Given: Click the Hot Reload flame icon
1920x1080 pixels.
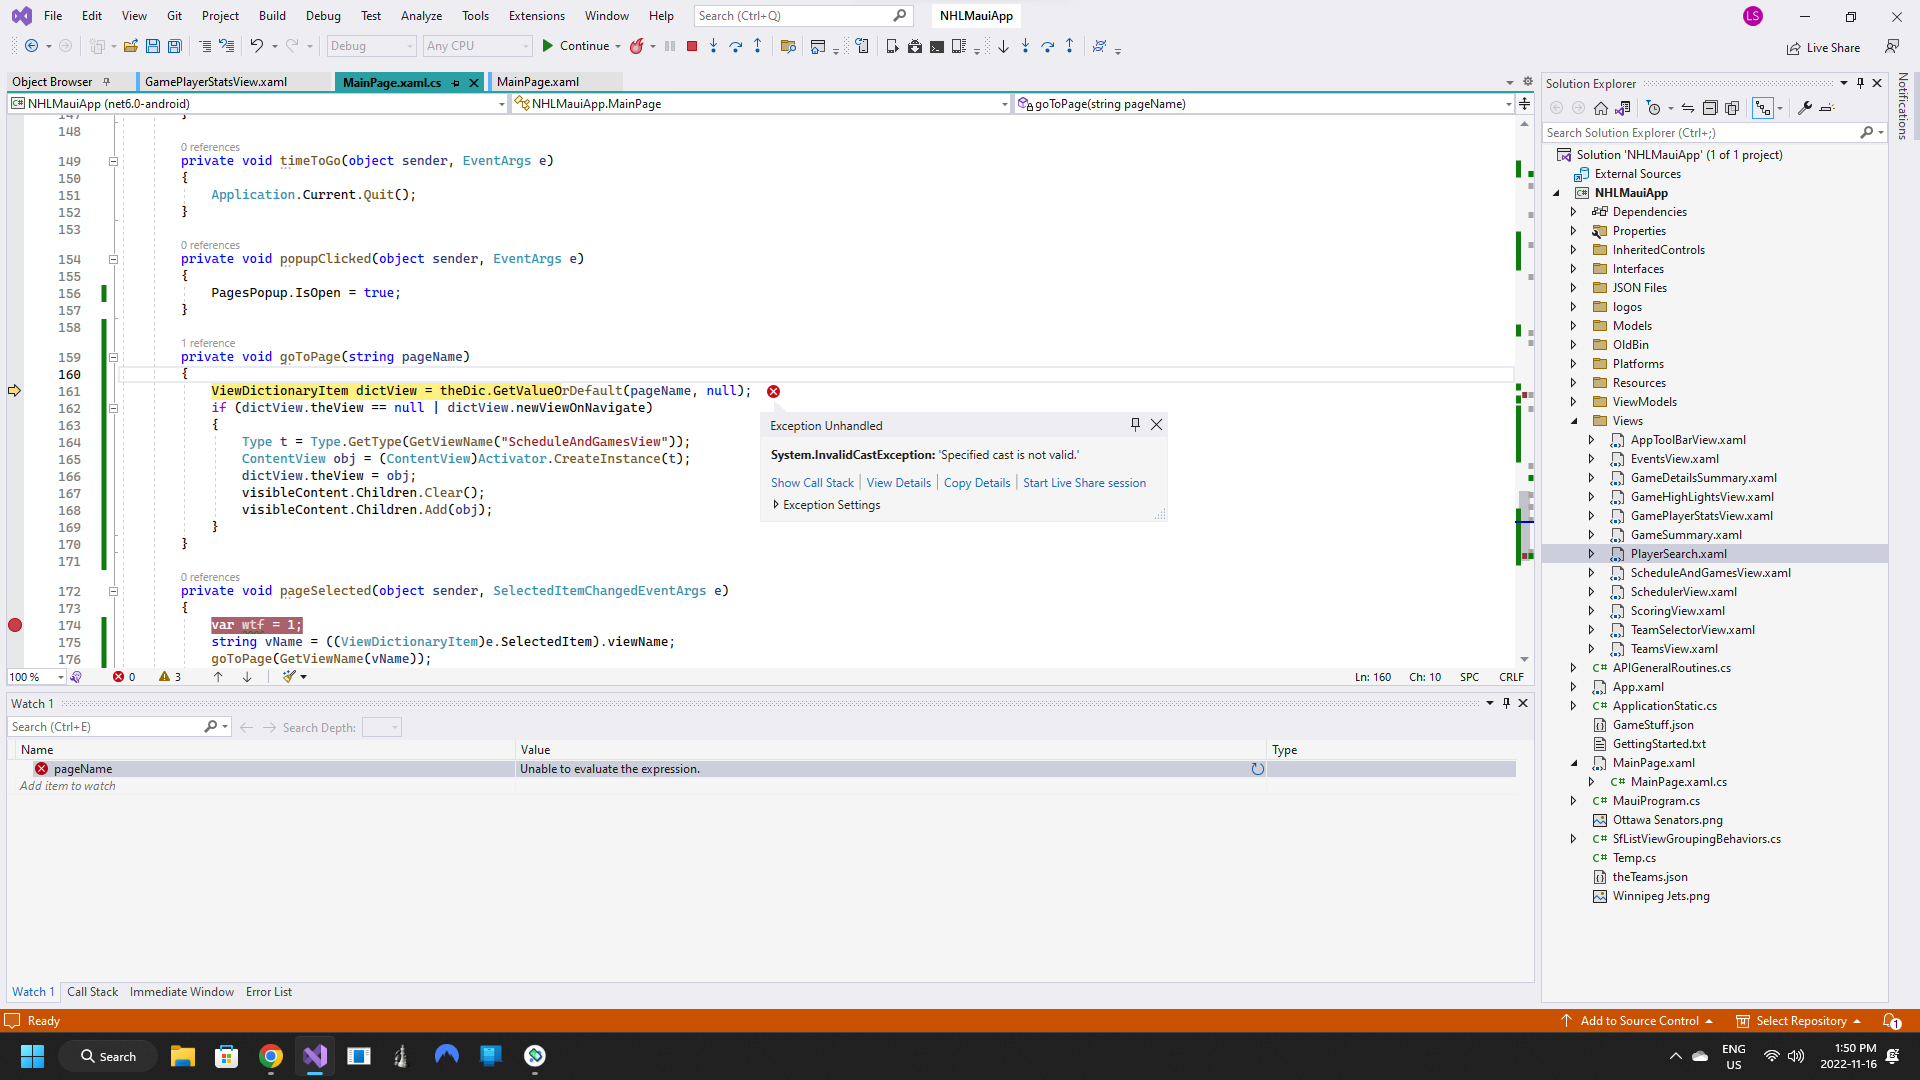Looking at the screenshot, I should tap(636, 46).
